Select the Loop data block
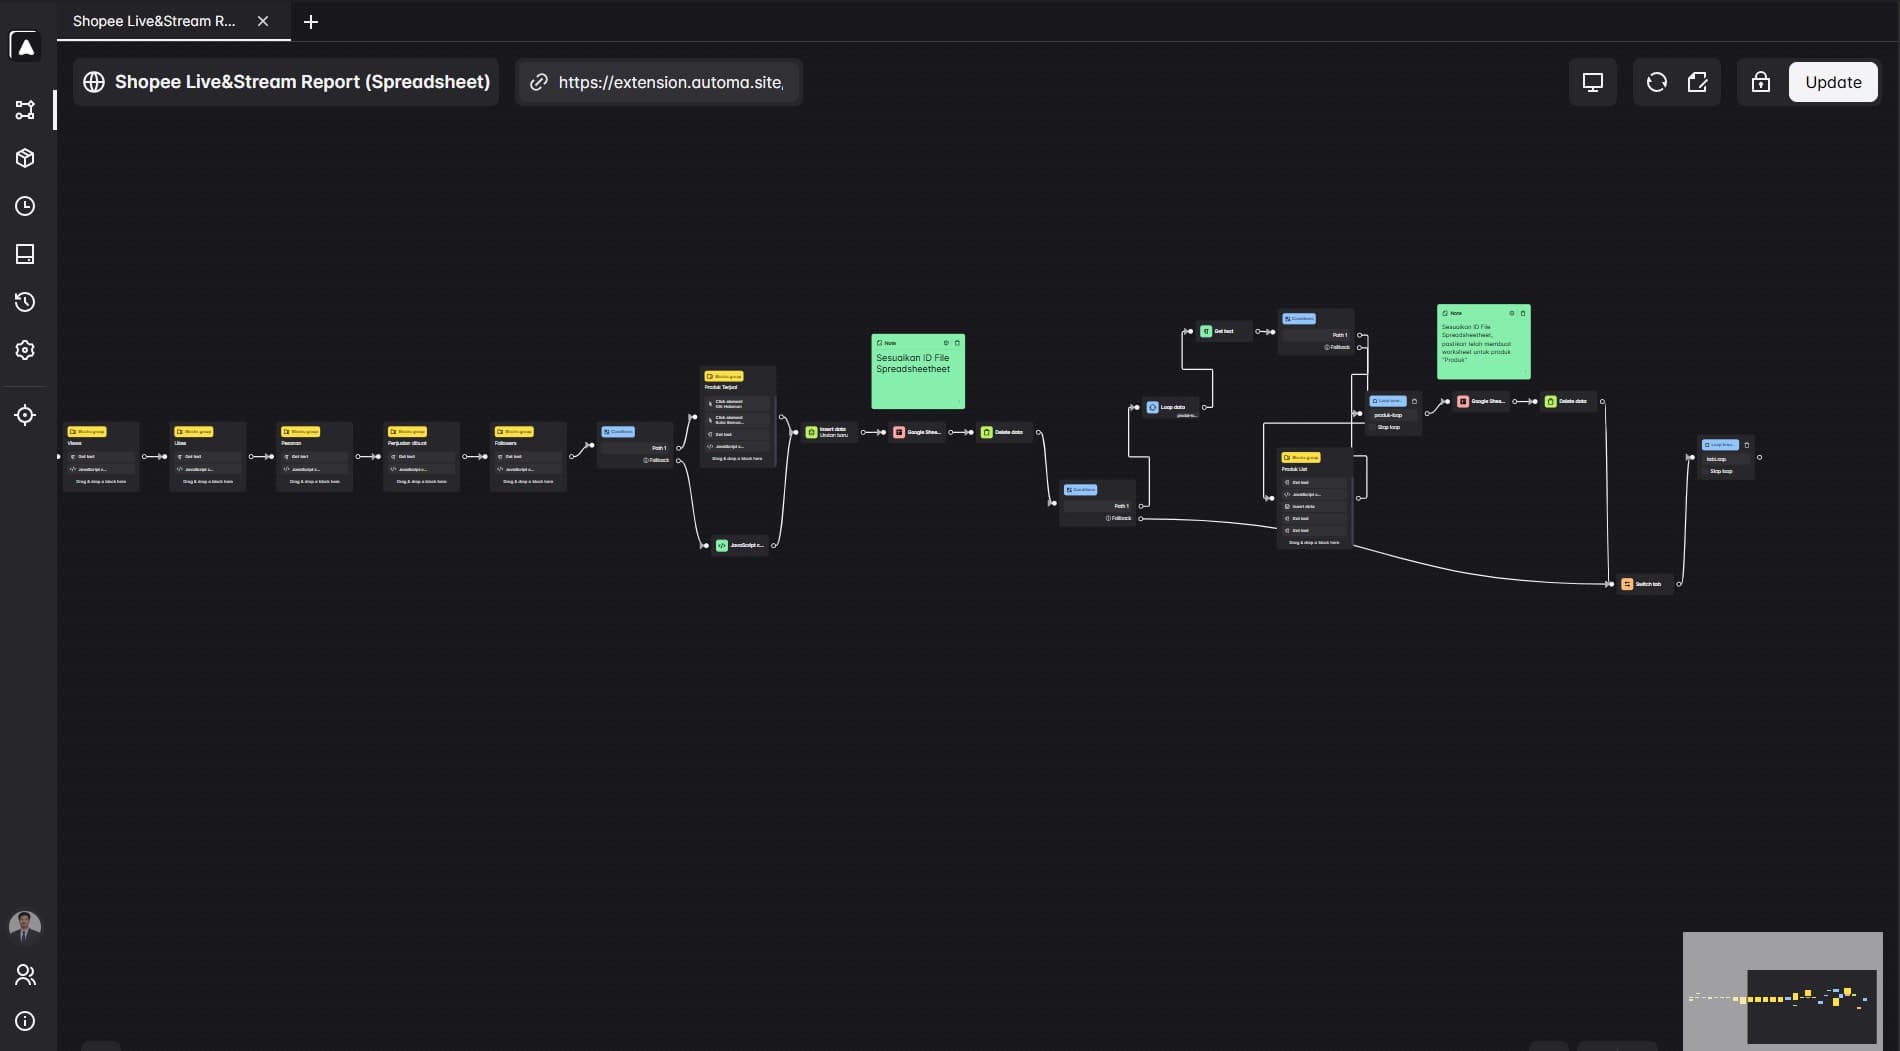The height and width of the screenshot is (1051, 1900). (x=1171, y=407)
